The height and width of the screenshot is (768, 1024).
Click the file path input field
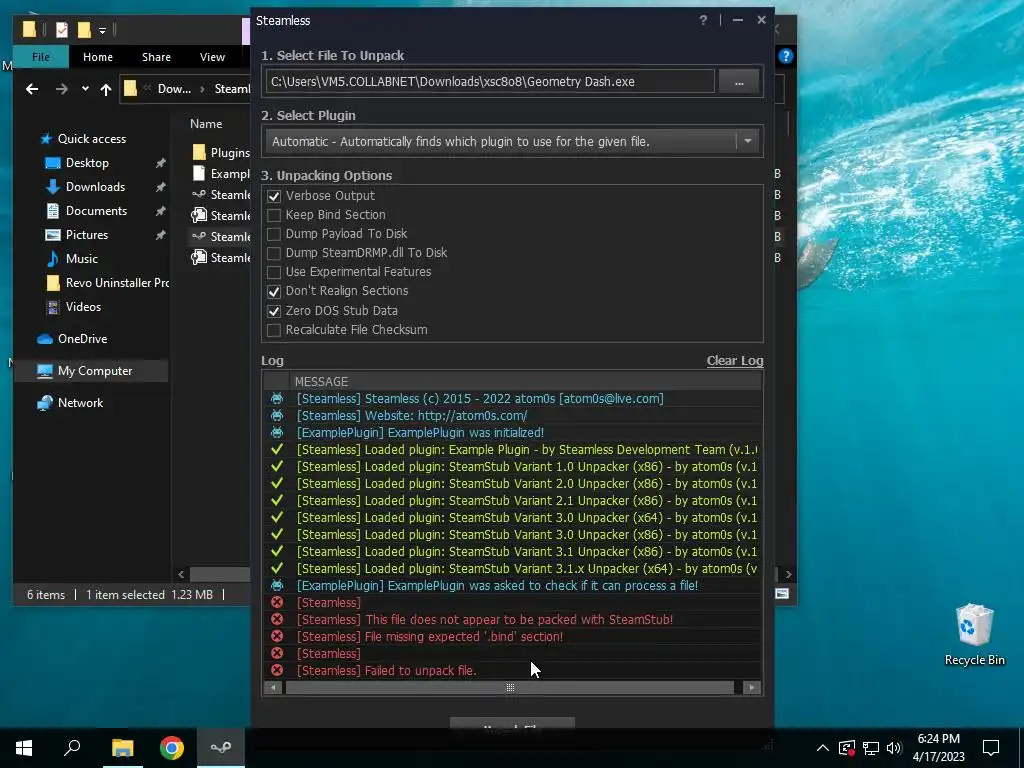tap(490, 82)
